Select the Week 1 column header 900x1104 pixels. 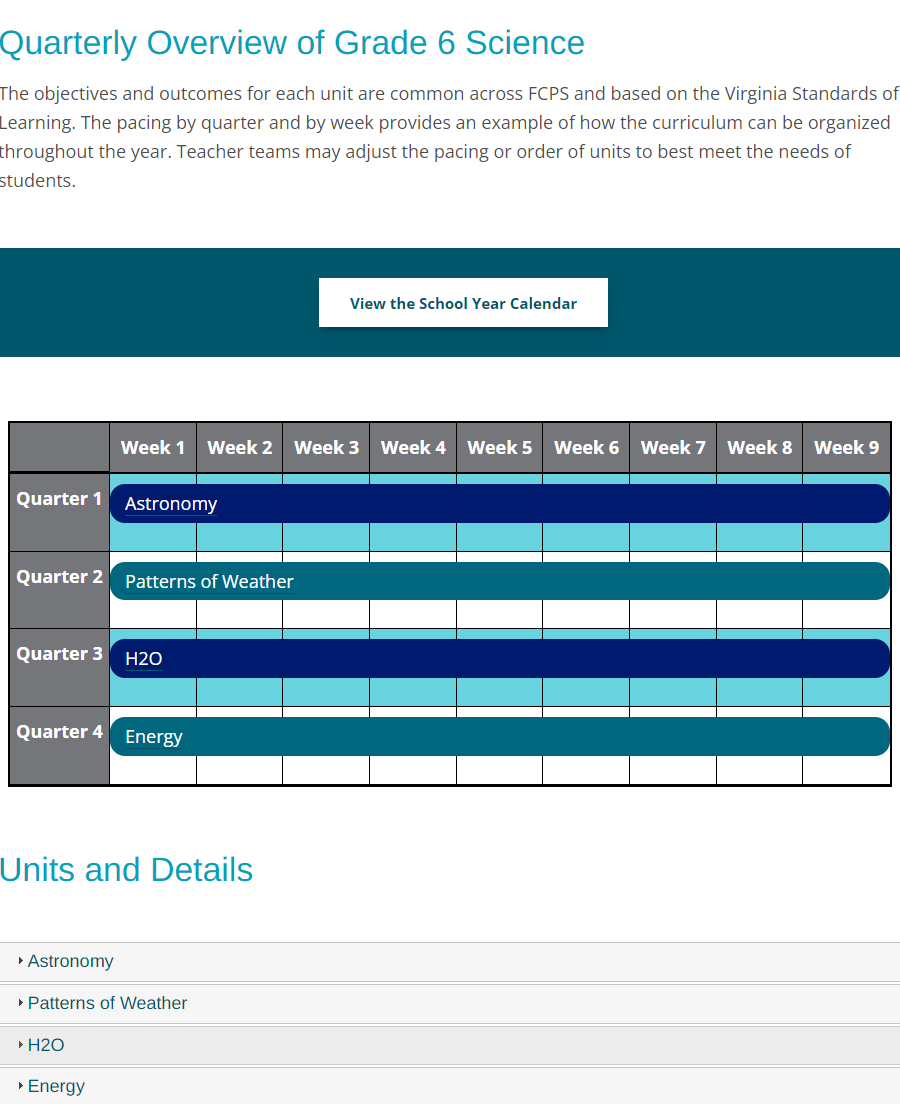pyautogui.click(x=153, y=448)
